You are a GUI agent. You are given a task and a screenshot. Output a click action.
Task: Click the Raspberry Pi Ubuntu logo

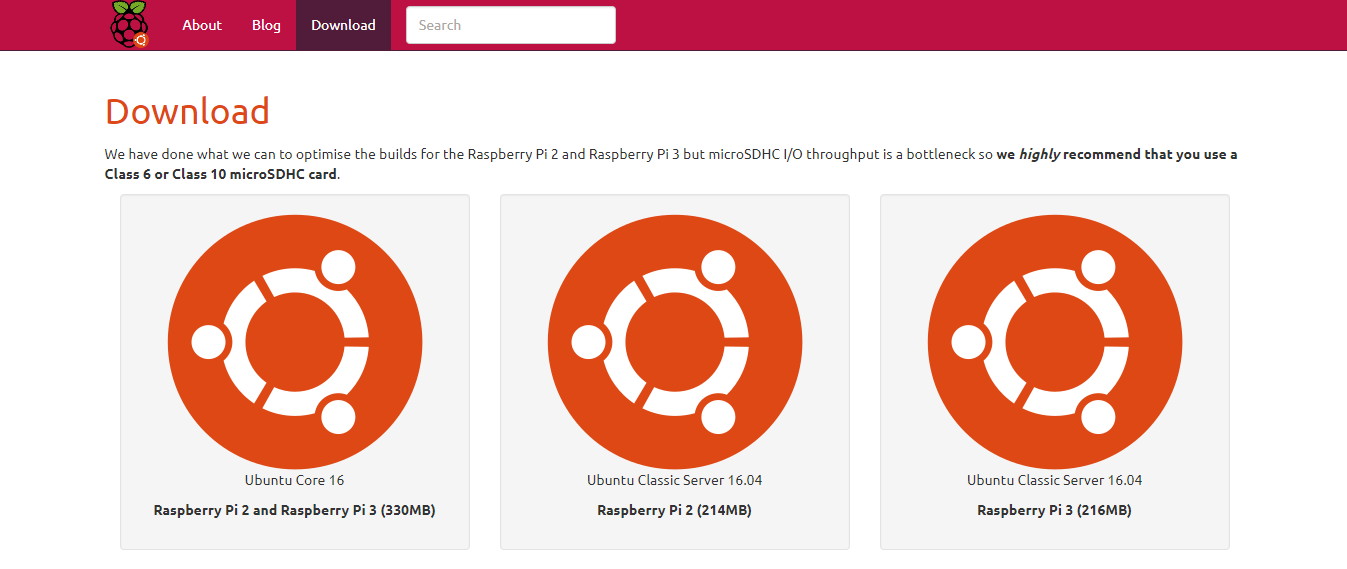pyautogui.click(x=129, y=24)
